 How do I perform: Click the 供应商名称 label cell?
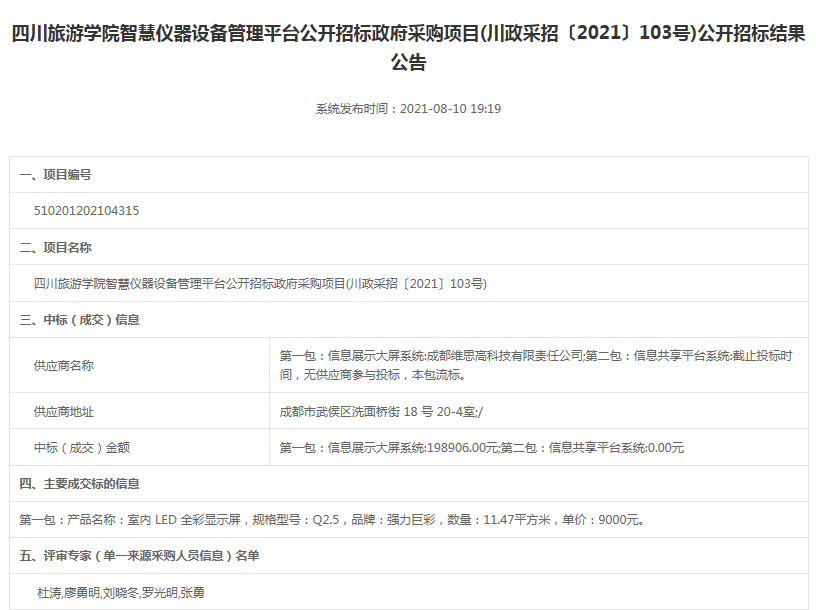pyautogui.click(x=139, y=365)
